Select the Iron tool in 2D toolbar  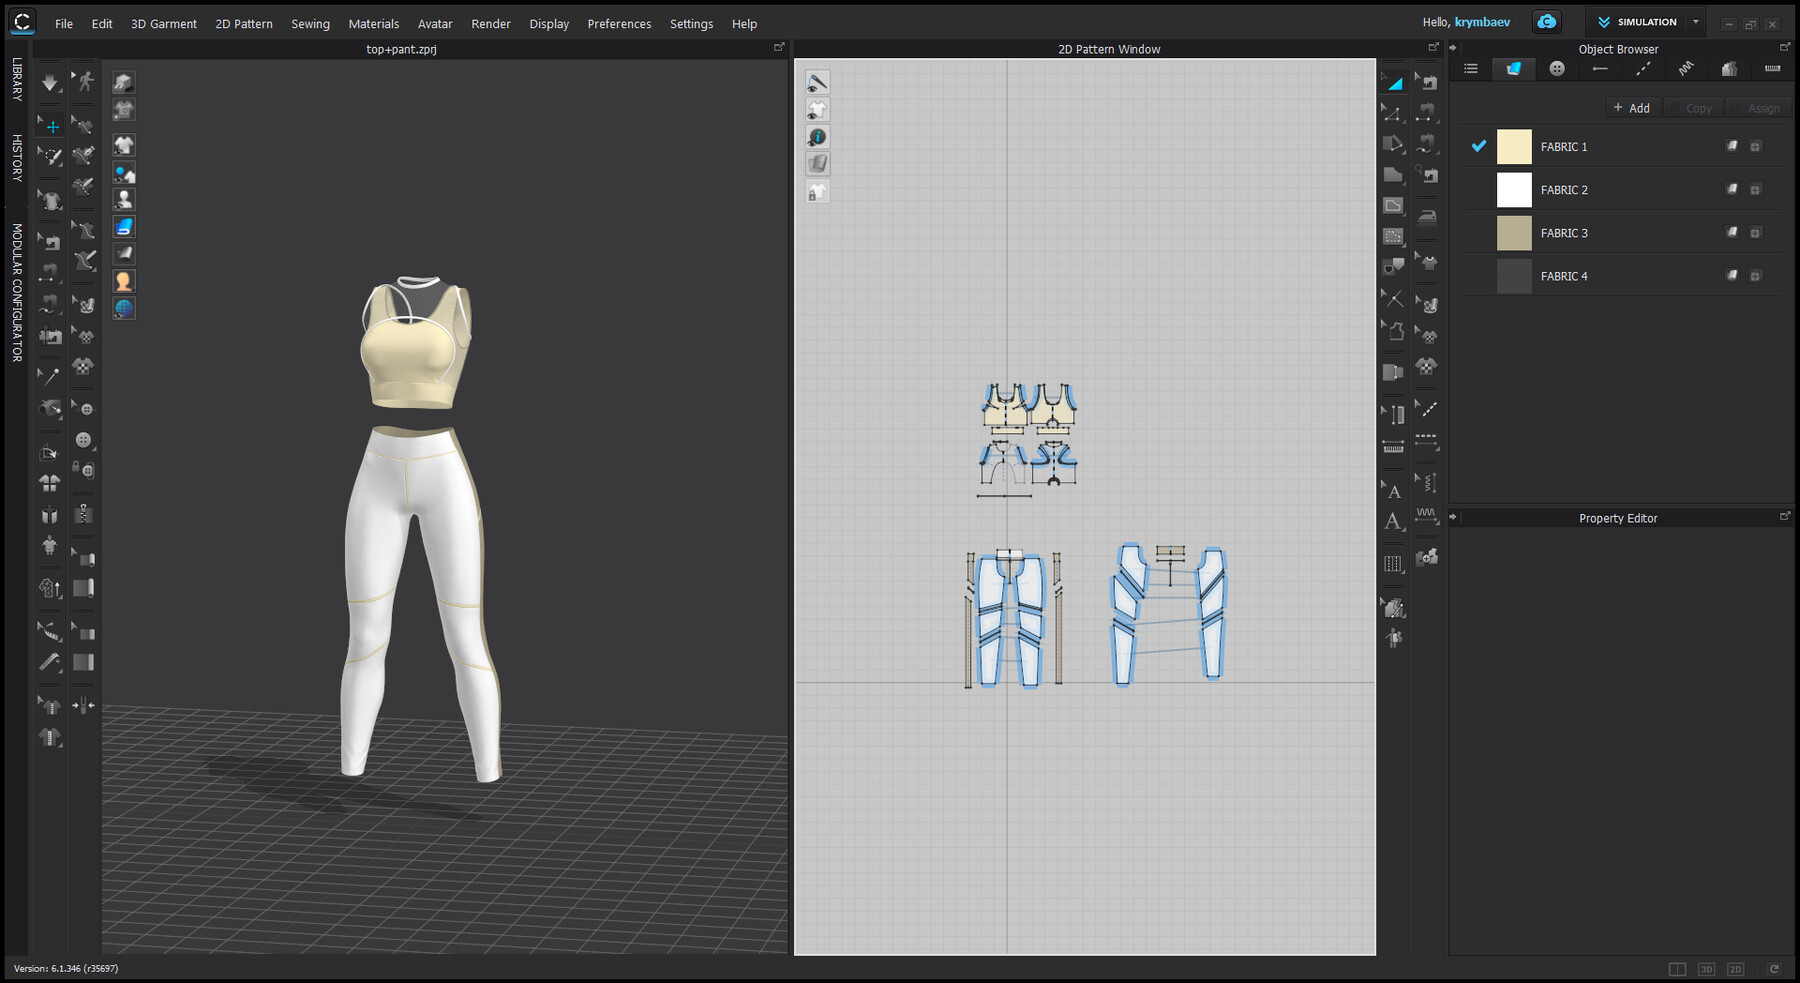(1428, 216)
